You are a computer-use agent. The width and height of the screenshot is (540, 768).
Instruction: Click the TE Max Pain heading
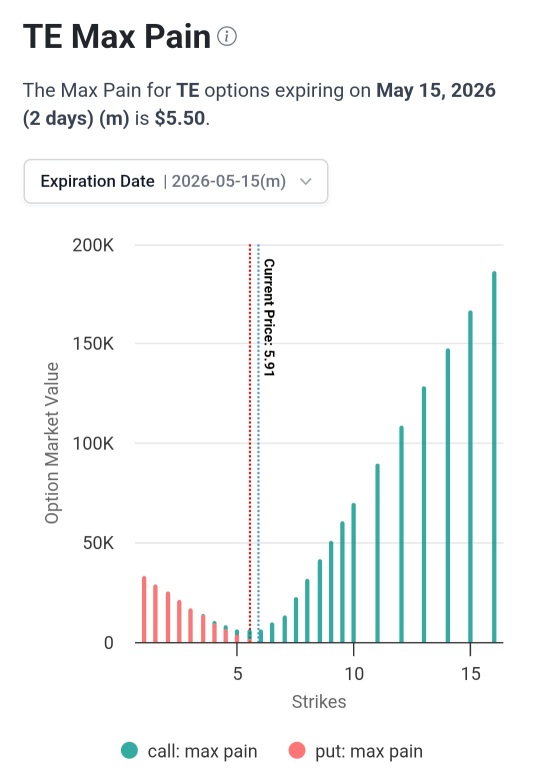pyautogui.click(x=117, y=36)
